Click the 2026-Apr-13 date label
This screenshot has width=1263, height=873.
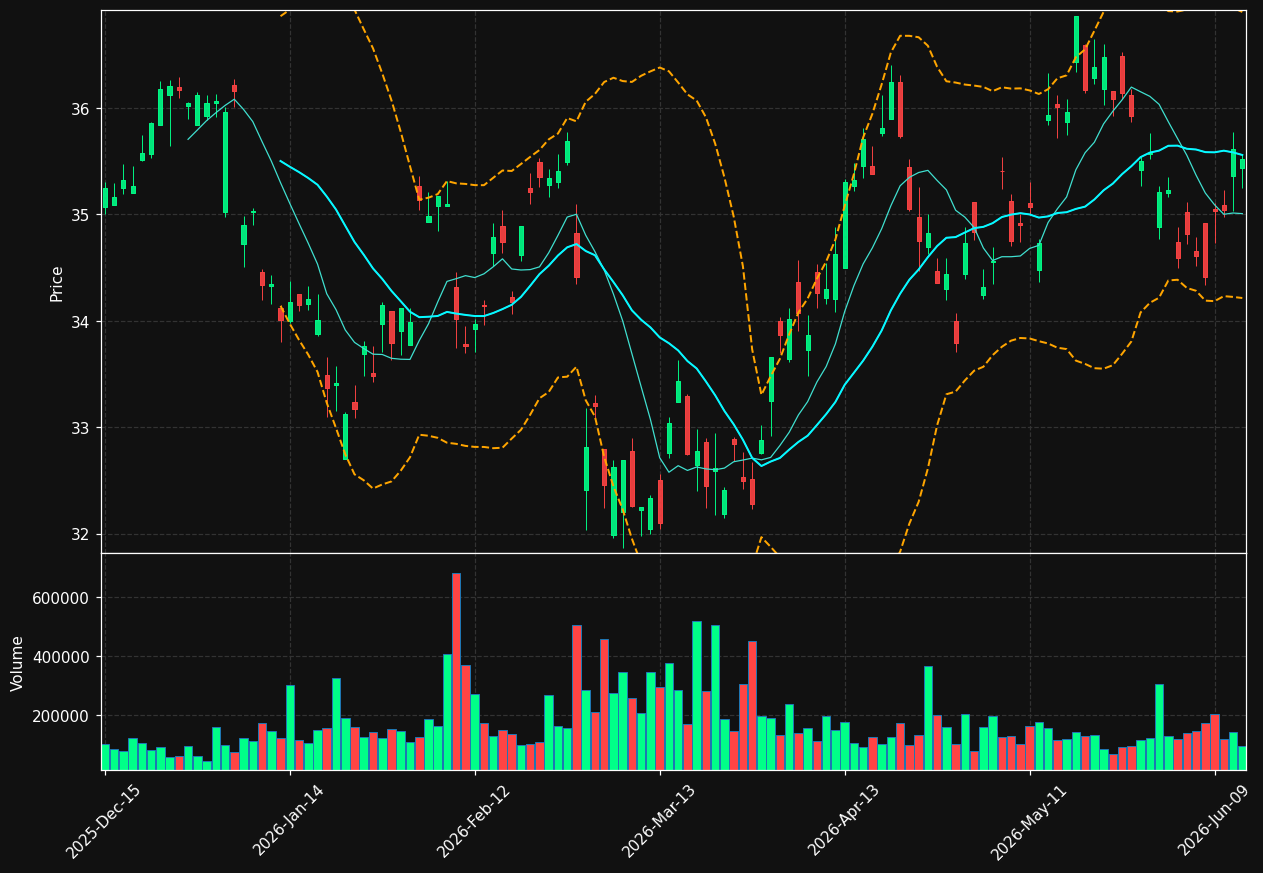[844, 820]
